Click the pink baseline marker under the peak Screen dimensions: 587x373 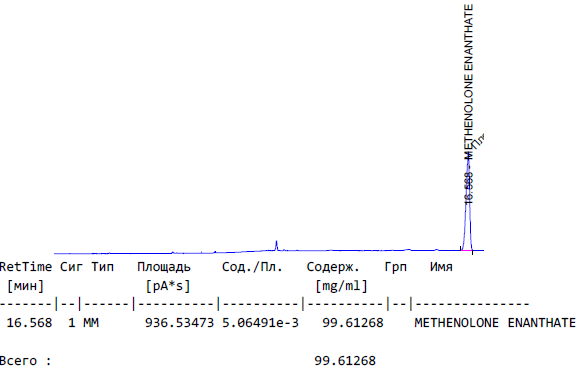pyautogui.click(x=466, y=250)
